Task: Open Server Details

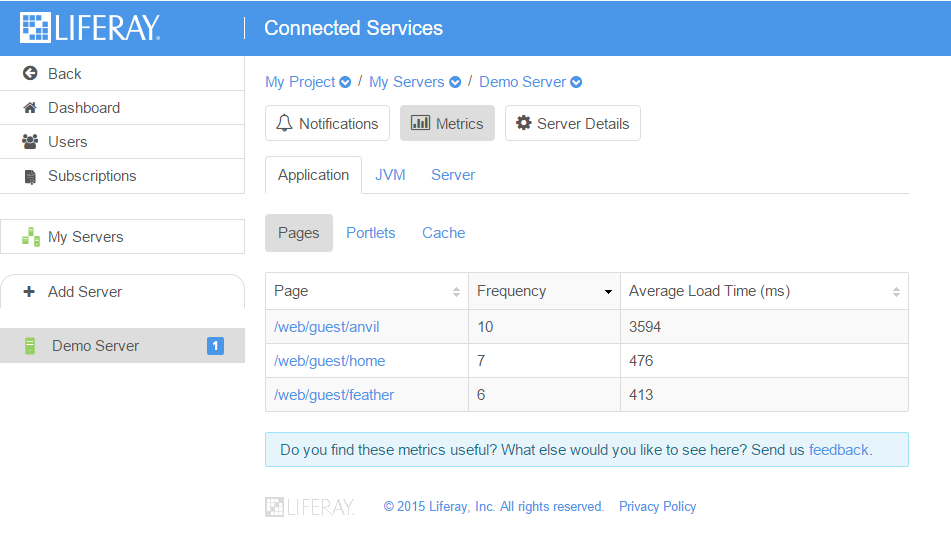Action: click(x=573, y=123)
